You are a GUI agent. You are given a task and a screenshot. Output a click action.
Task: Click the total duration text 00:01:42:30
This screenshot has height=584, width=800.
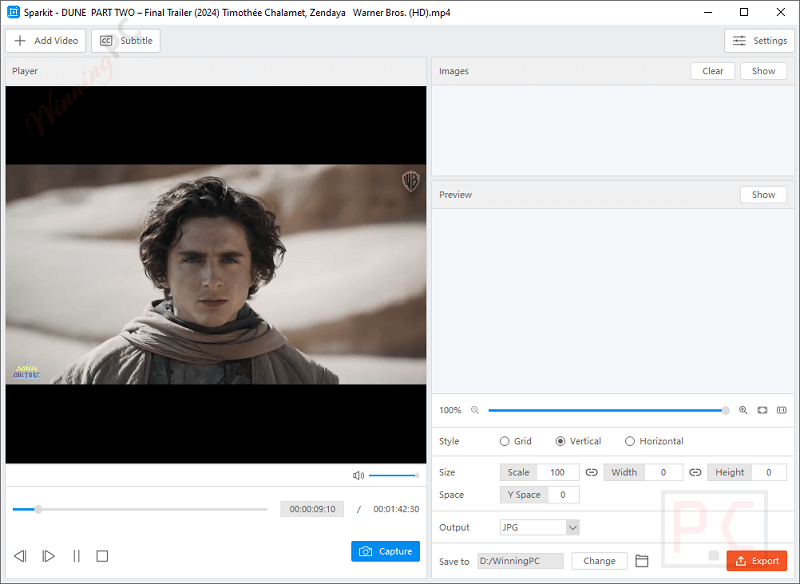396,509
